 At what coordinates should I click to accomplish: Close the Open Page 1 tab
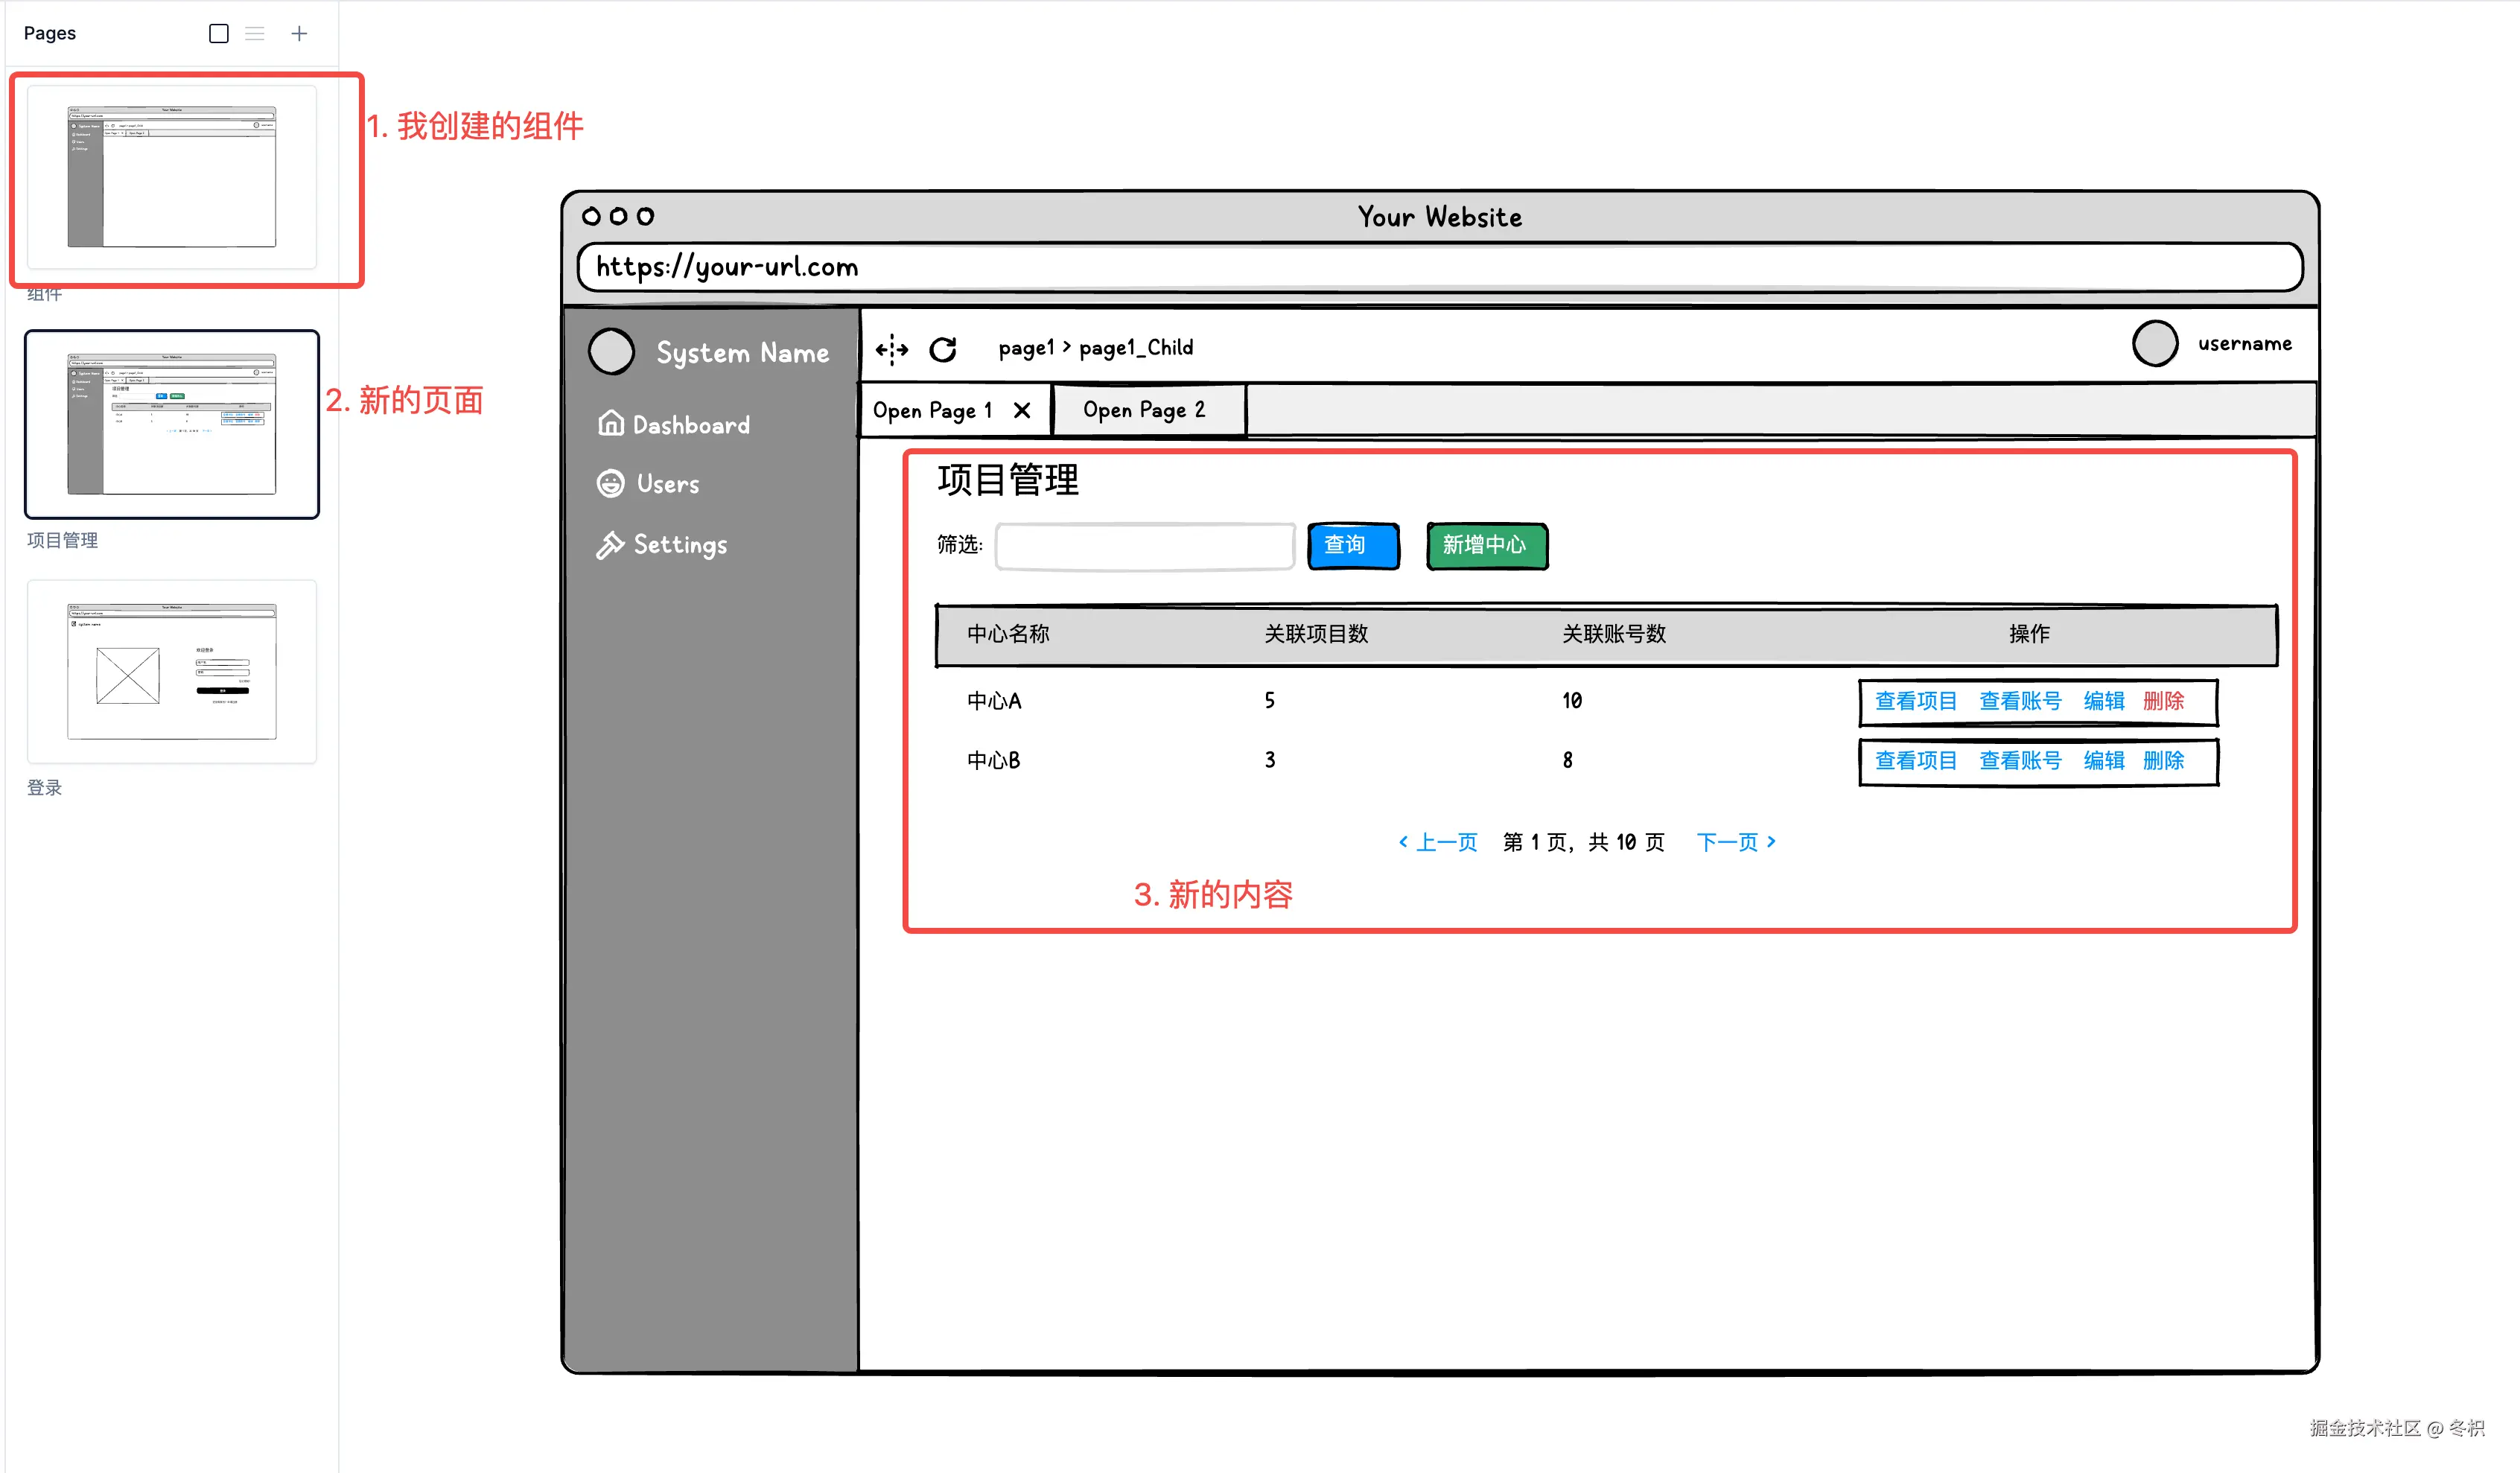click(x=1022, y=411)
